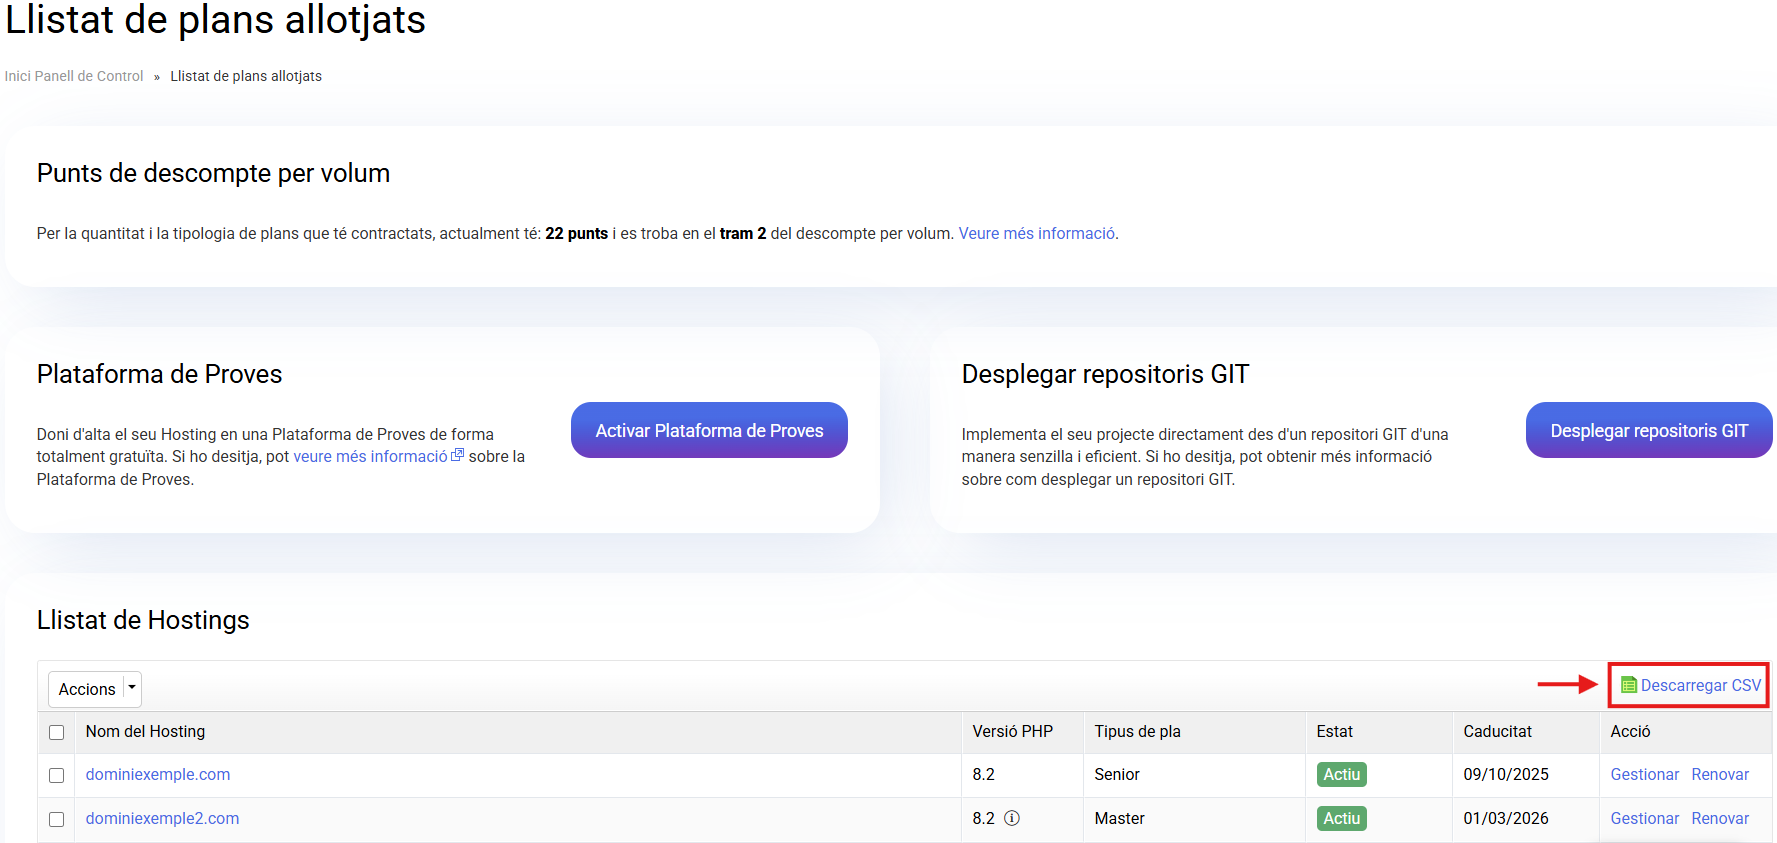This screenshot has width=1777, height=843.
Task: Select the dominiexemple.com checkbox
Action: coord(57,775)
